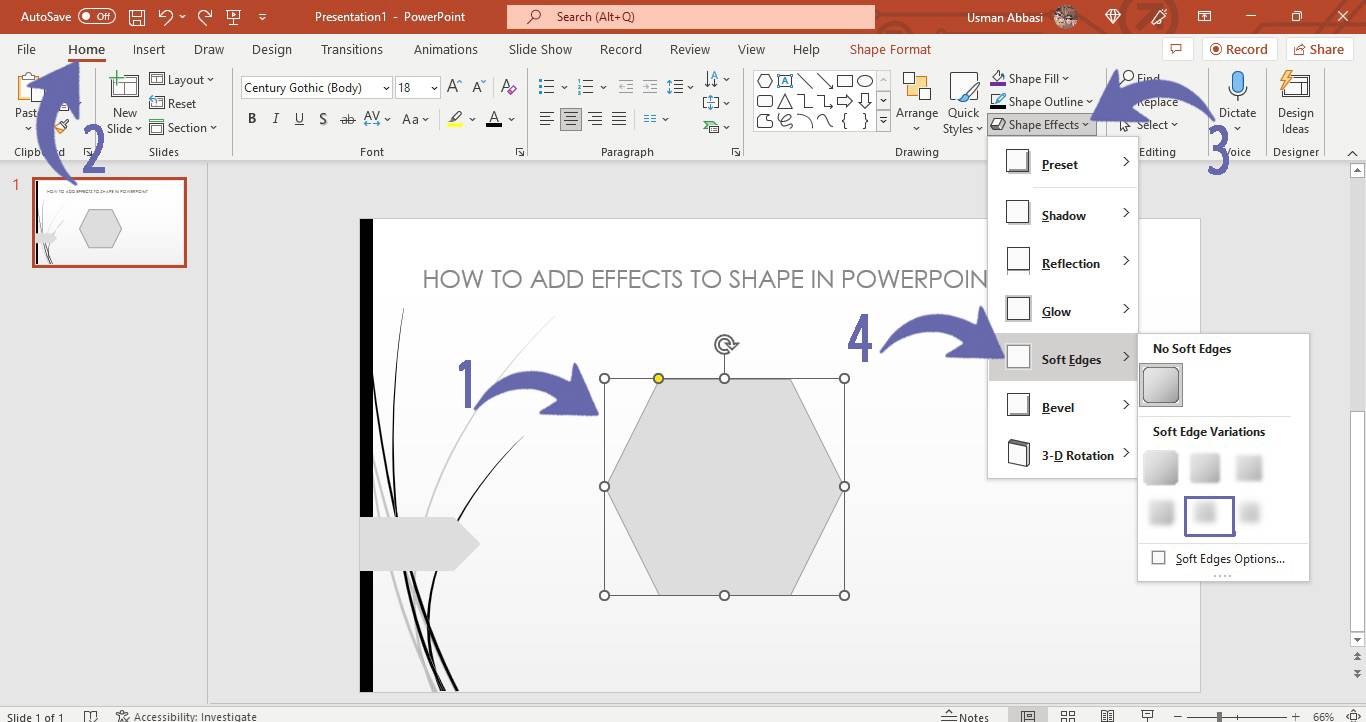
Task: Open Design Ideas pane
Action: pyautogui.click(x=1295, y=103)
